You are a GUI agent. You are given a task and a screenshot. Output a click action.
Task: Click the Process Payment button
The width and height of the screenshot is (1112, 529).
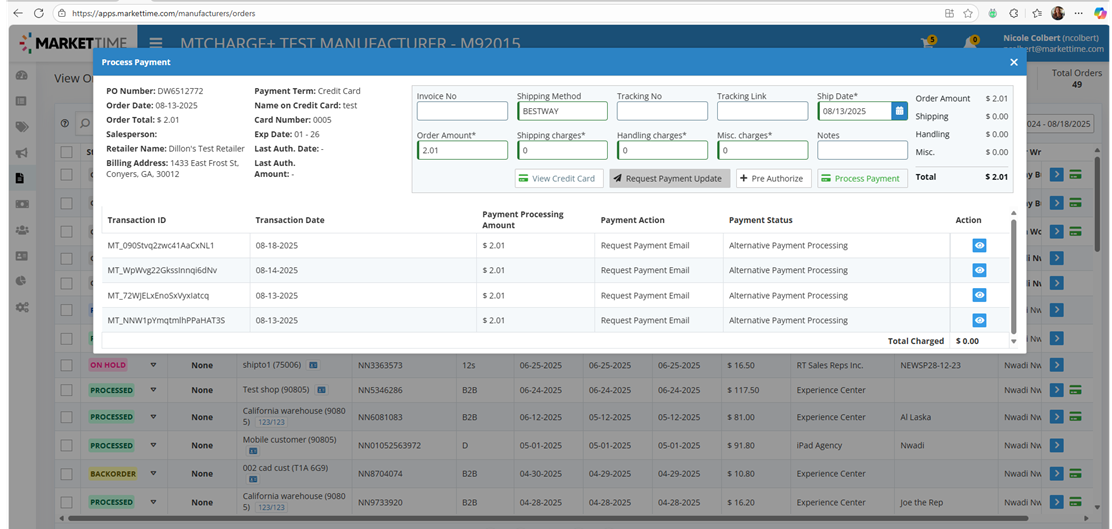(862, 179)
